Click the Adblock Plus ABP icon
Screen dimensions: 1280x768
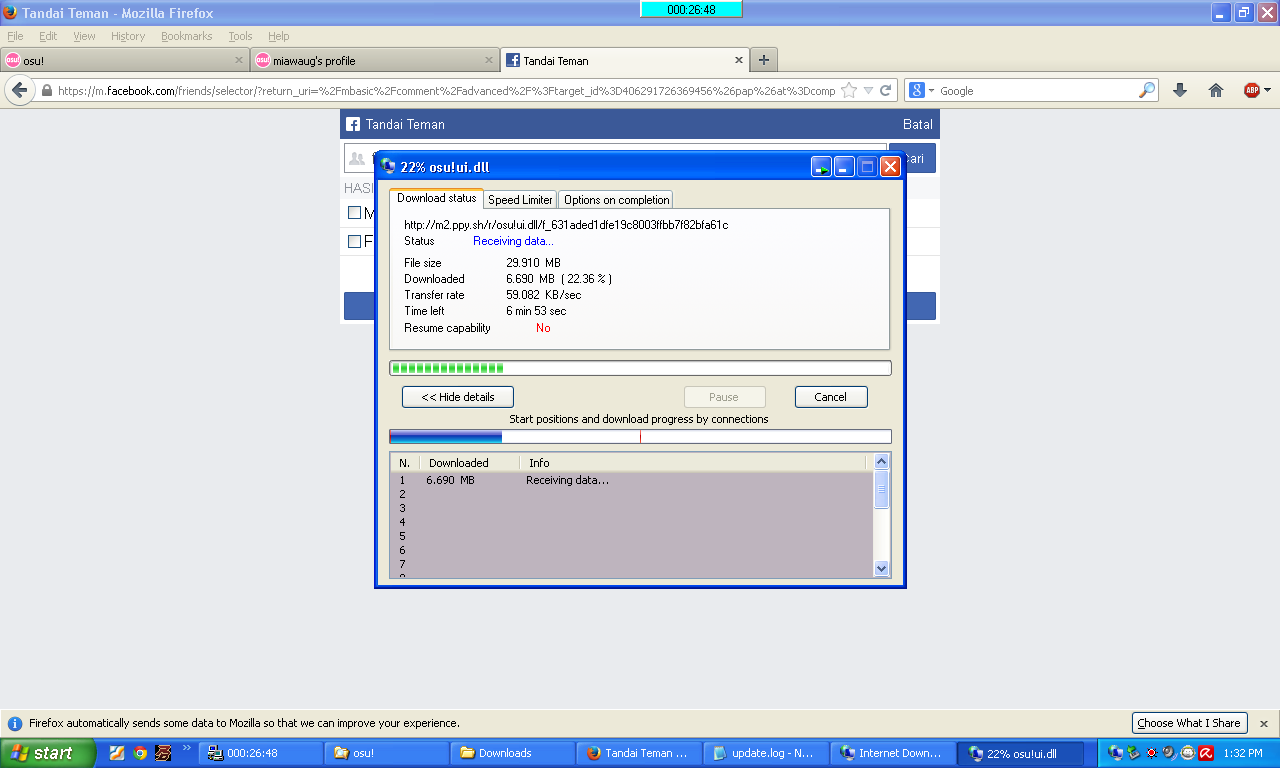point(1251,90)
